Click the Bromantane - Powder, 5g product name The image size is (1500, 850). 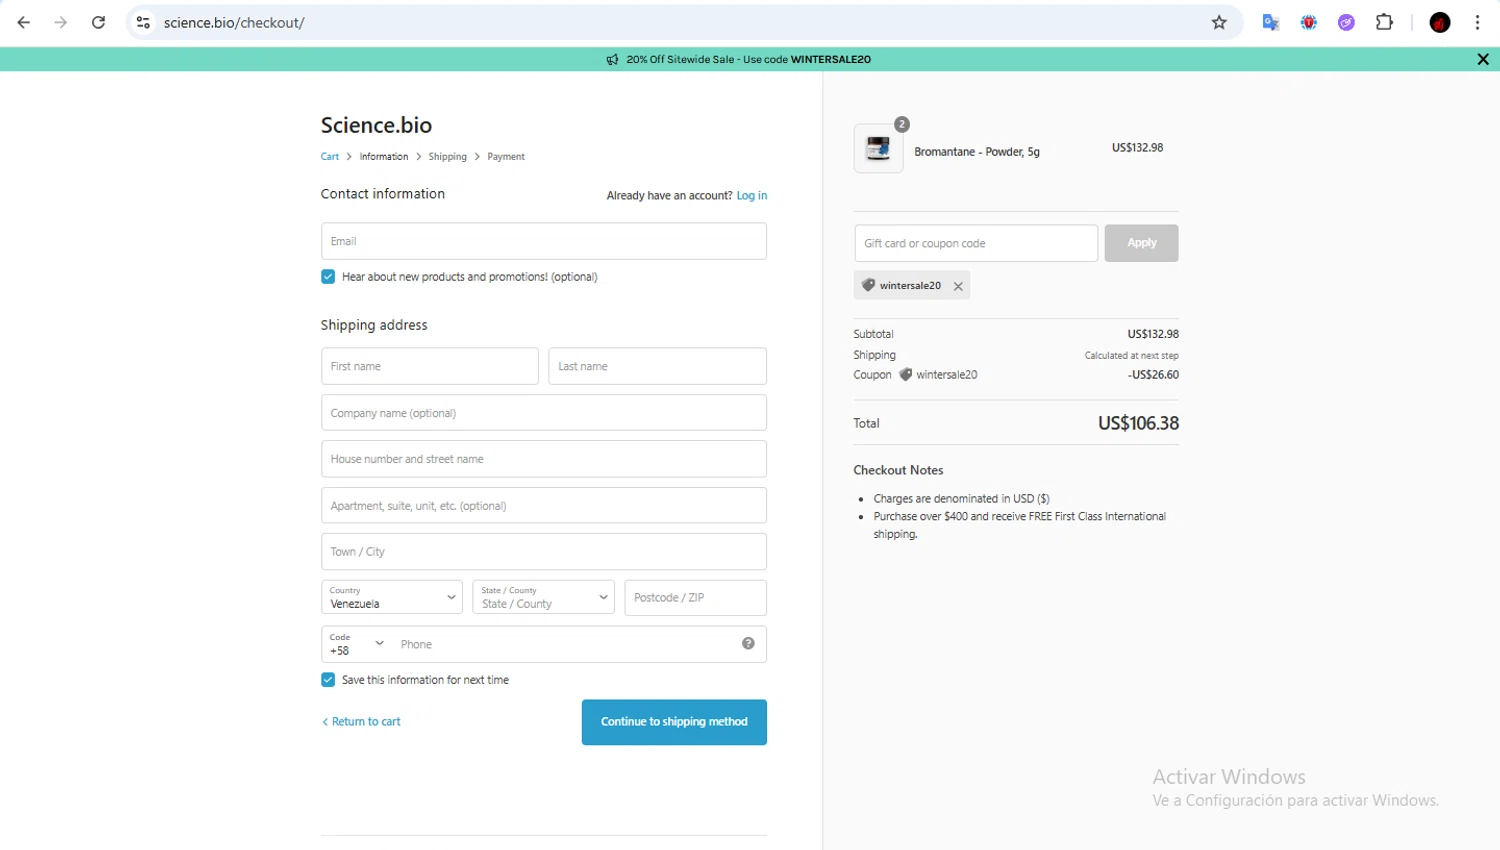pos(977,152)
